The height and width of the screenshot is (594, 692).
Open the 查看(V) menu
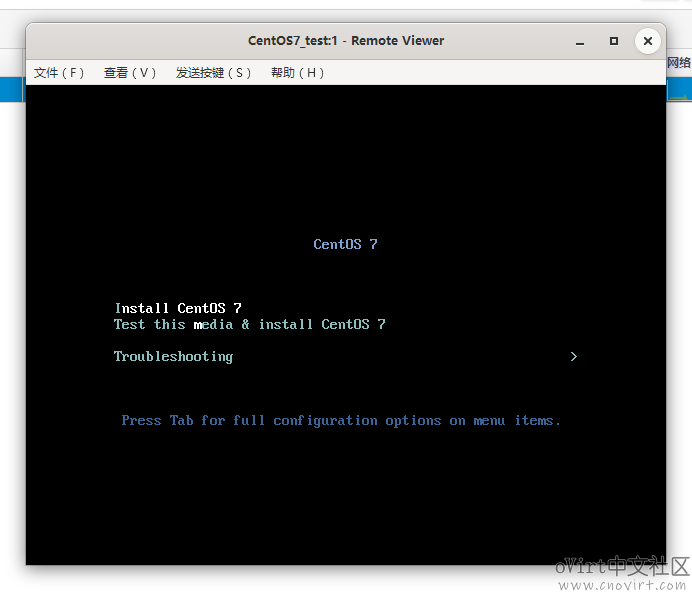click(130, 73)
